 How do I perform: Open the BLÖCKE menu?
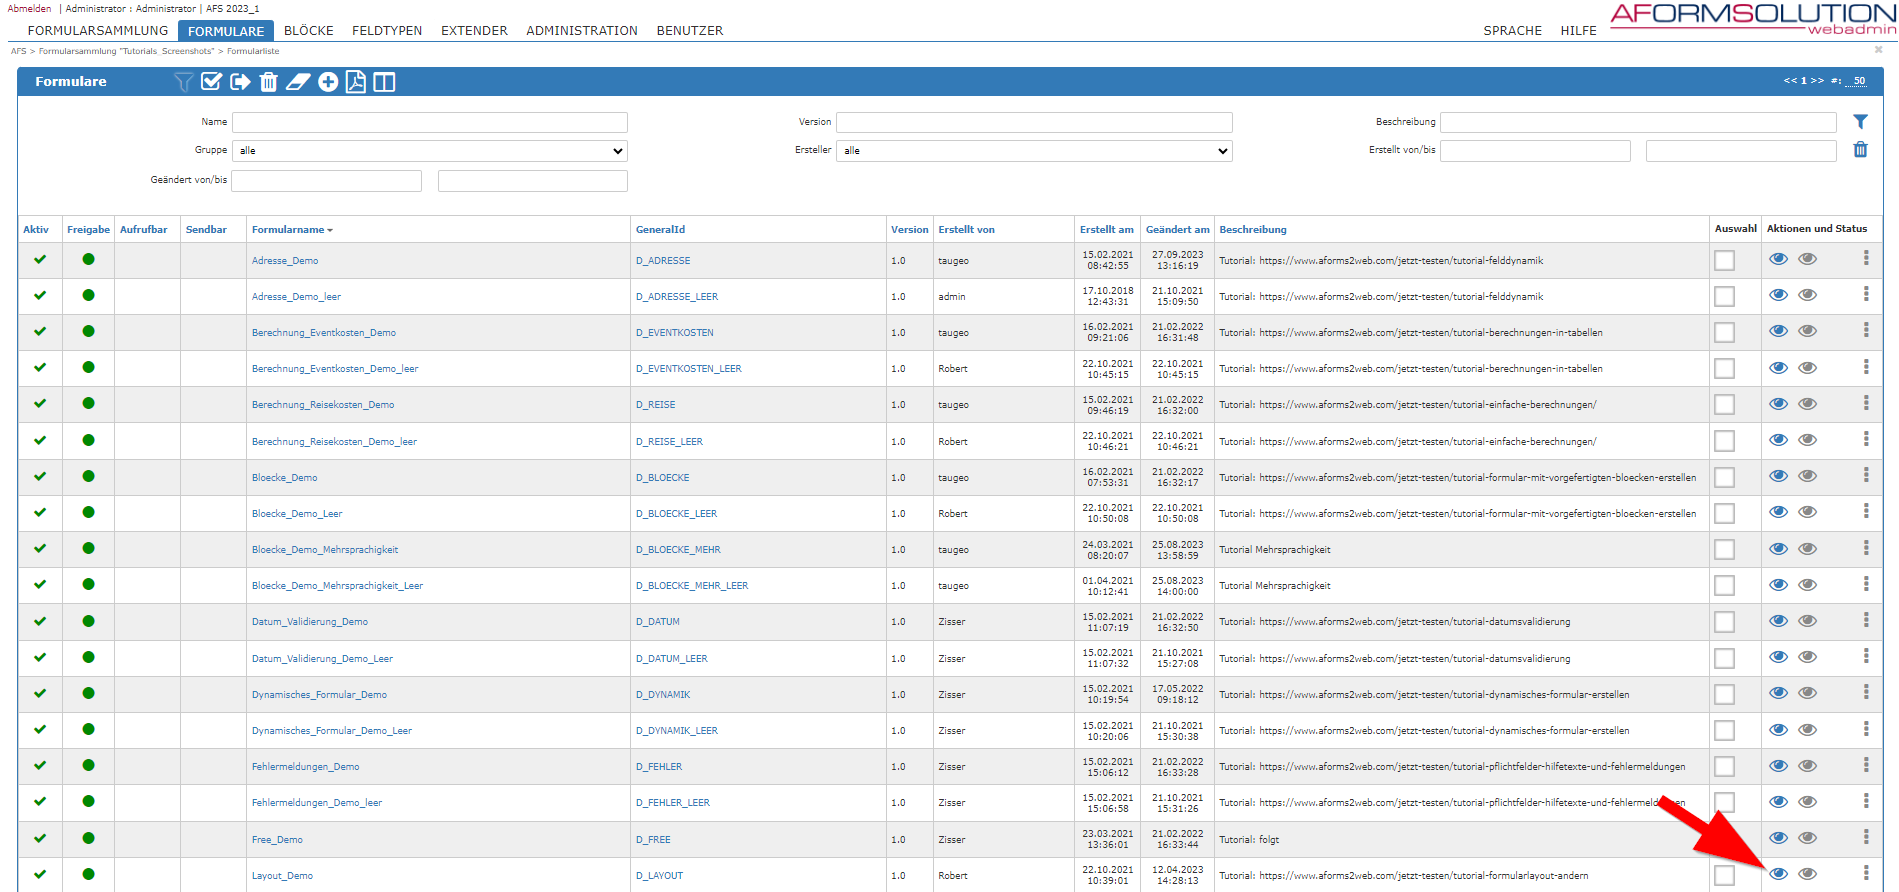[308, 31]
